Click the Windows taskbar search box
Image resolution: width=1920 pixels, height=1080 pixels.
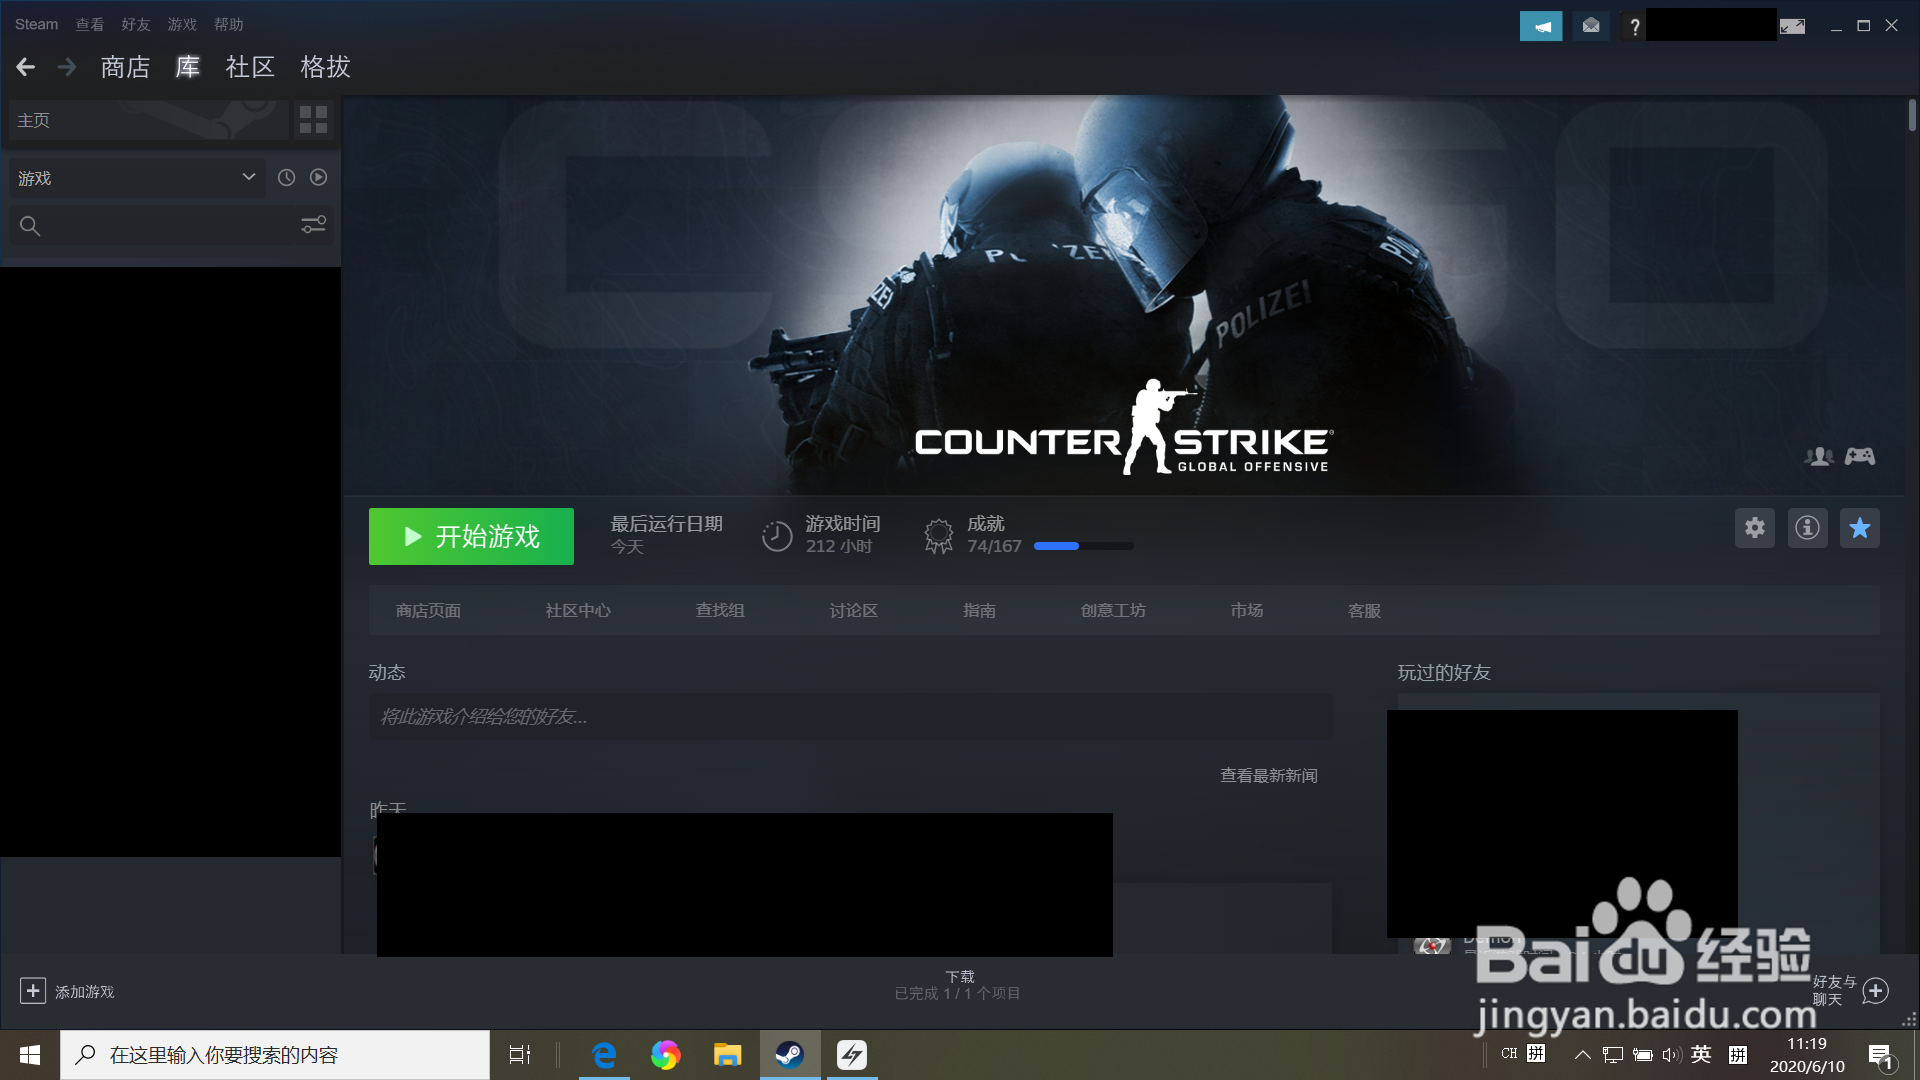275,1055
